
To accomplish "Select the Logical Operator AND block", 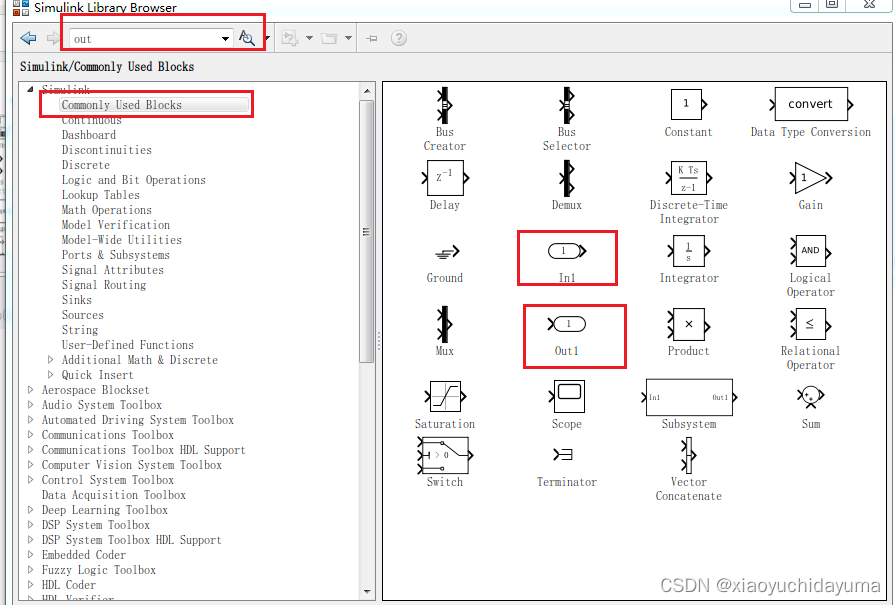I will (x=811, y=251).
